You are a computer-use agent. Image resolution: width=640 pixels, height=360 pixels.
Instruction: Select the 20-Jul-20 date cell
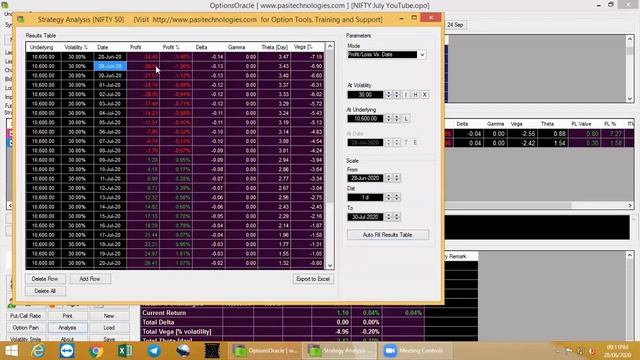110,263
